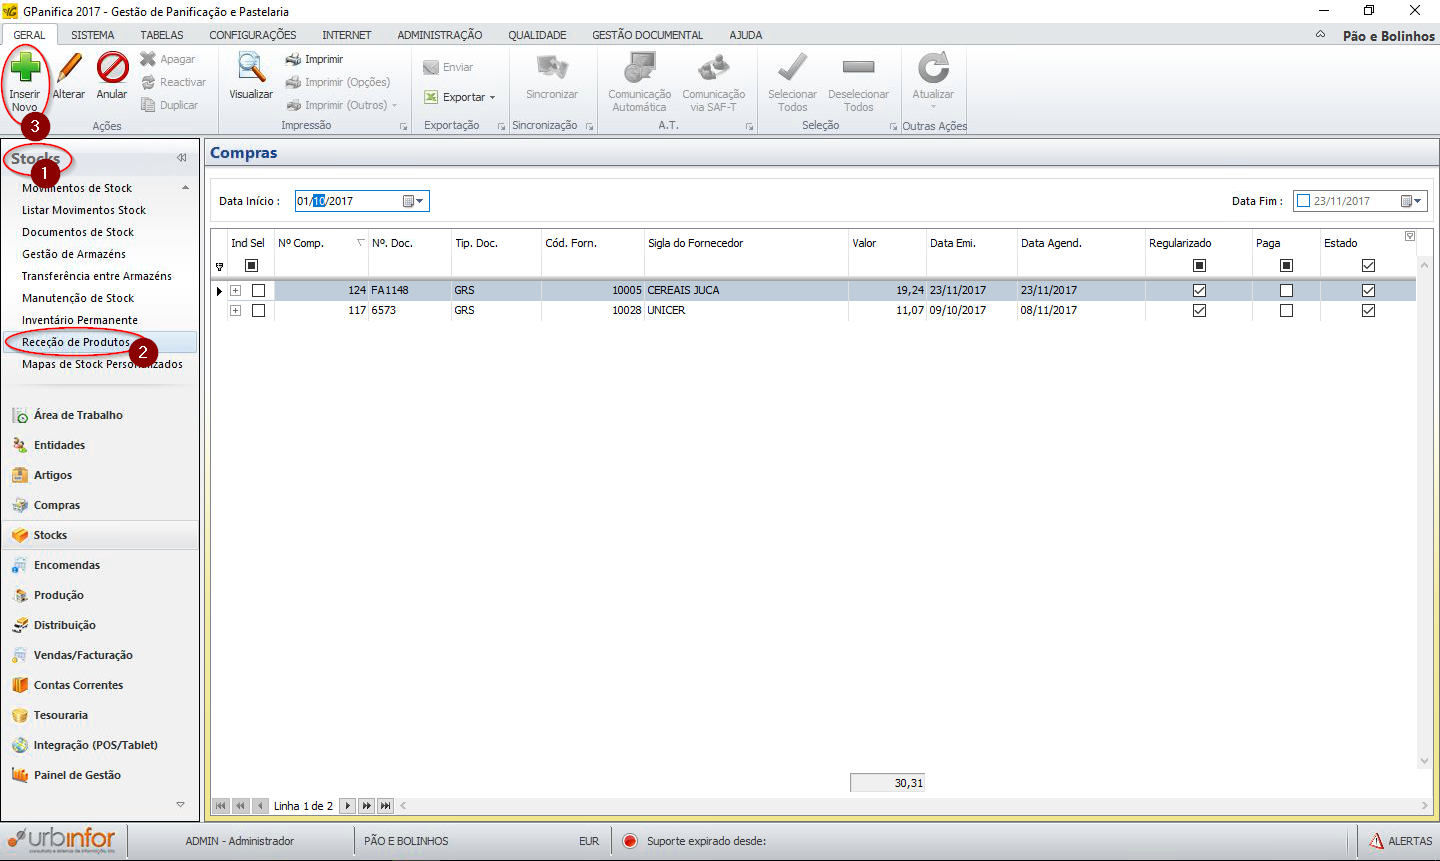
Task: Open the Data Início calendar dropdown
Action: (413, 201)
